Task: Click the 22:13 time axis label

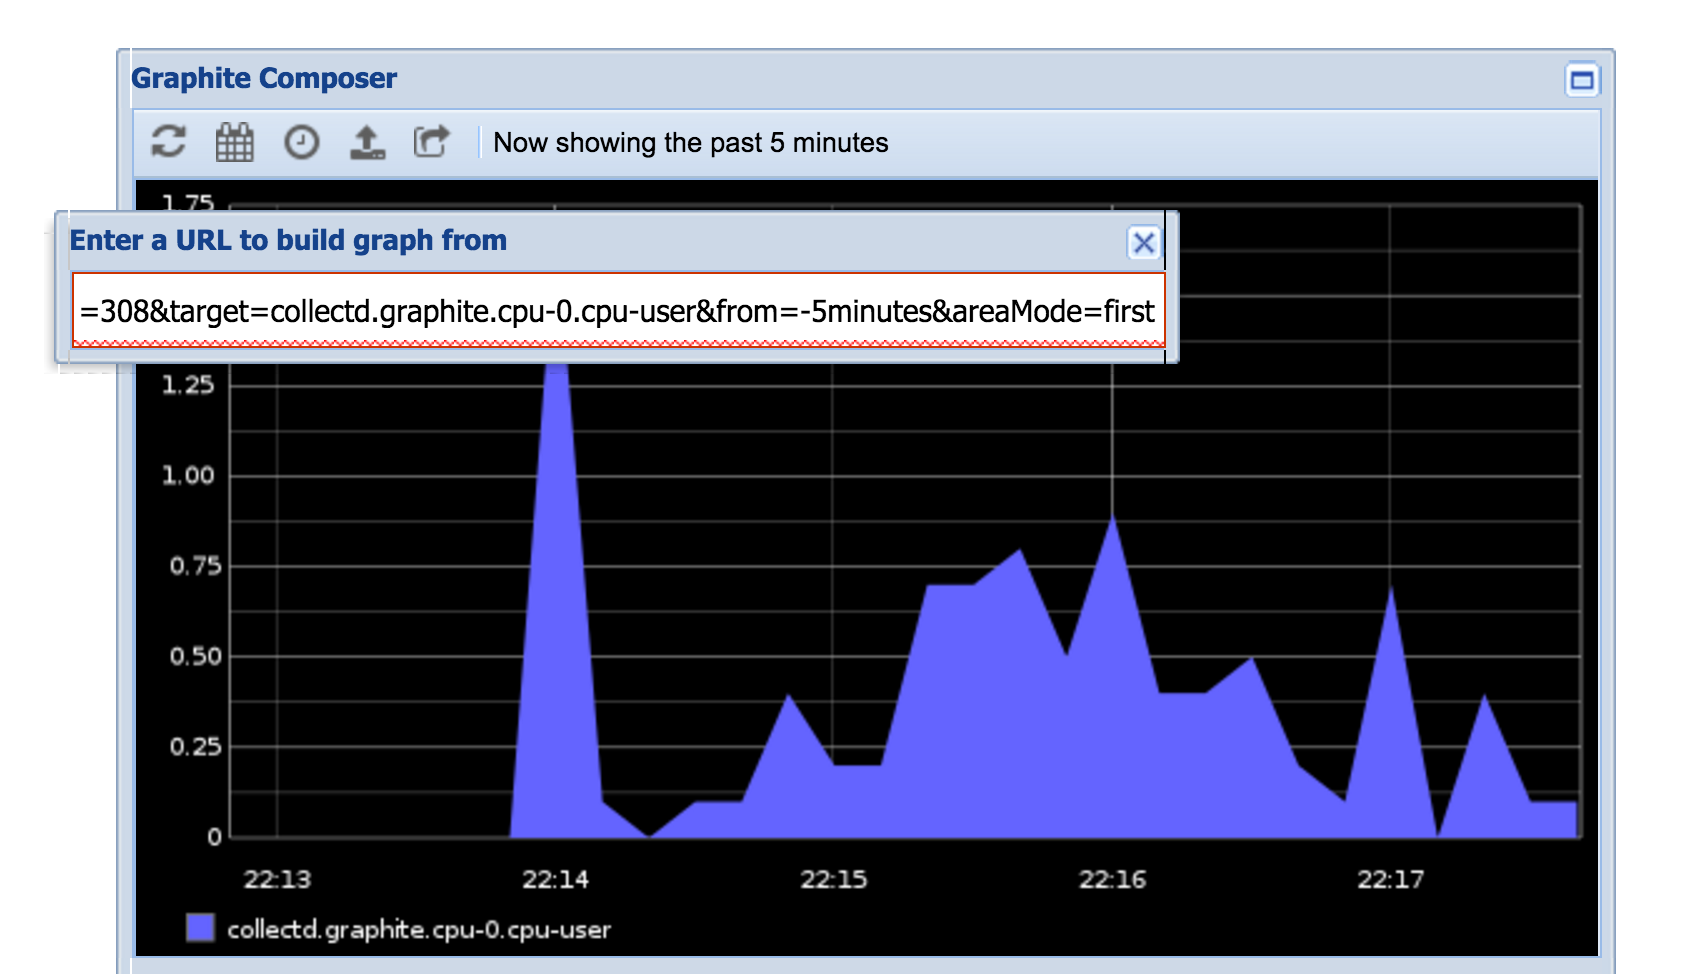Action: [277, 879]
